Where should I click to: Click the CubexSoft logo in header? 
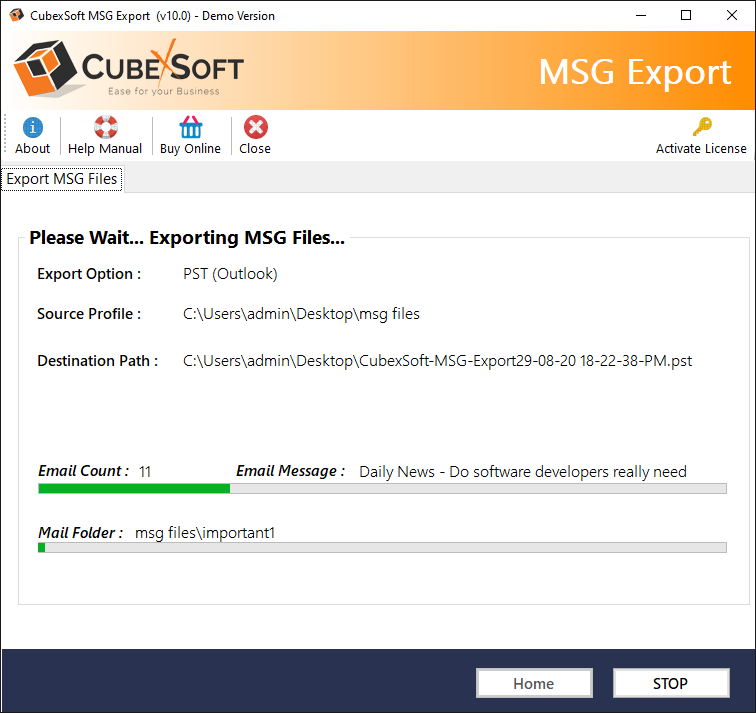(129, 69)
